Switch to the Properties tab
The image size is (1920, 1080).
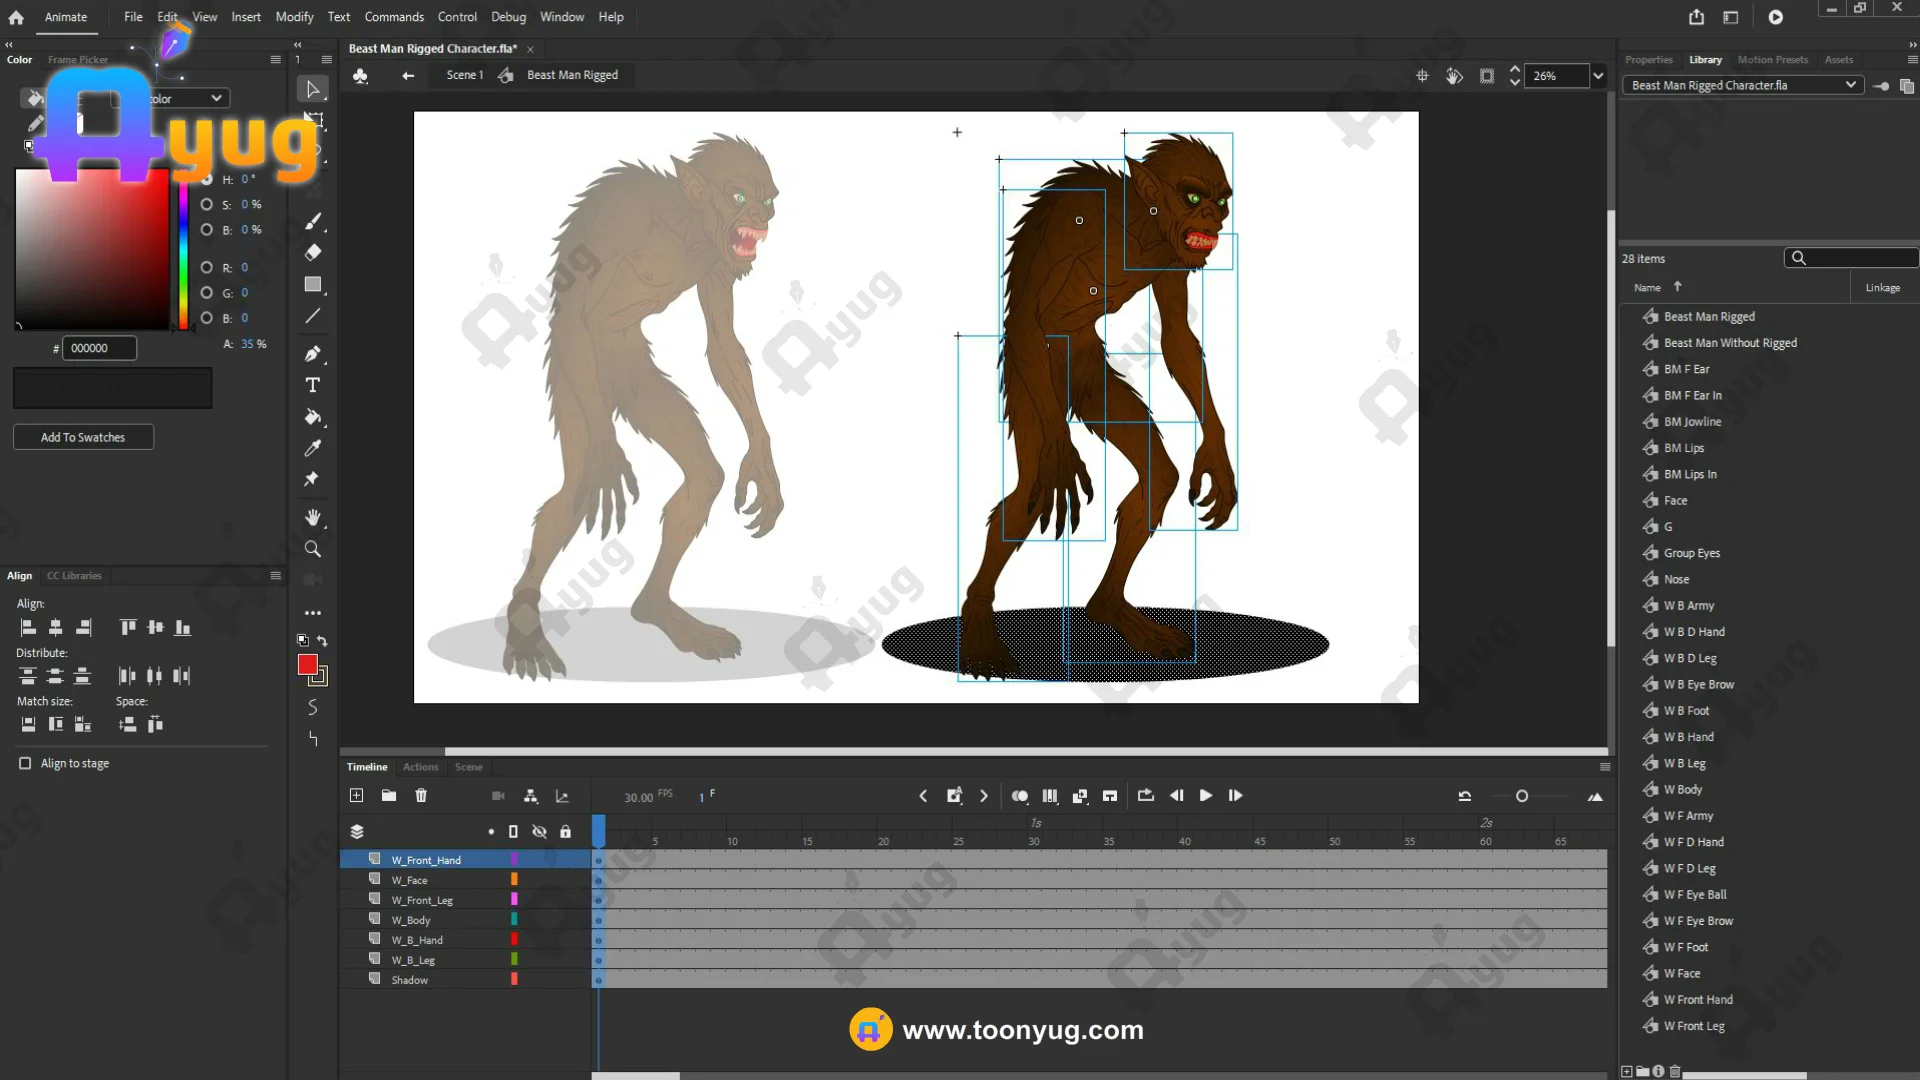point(1648,60)
